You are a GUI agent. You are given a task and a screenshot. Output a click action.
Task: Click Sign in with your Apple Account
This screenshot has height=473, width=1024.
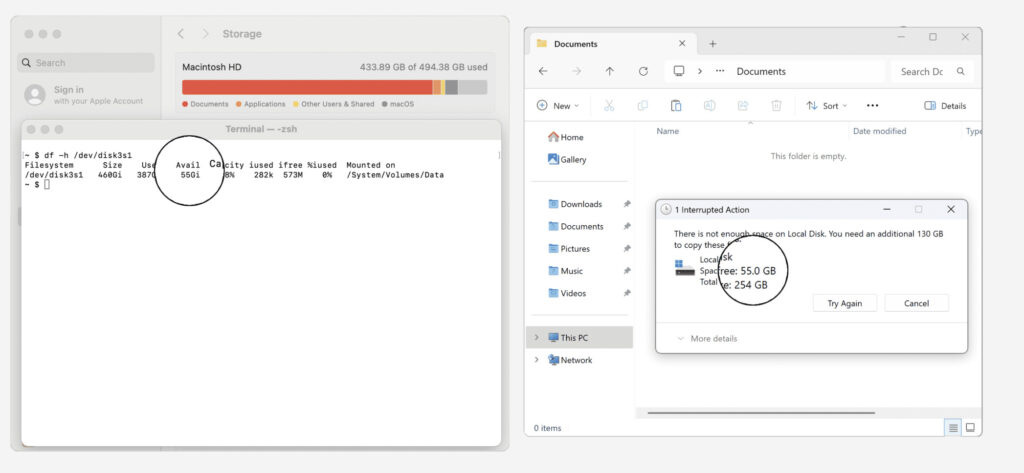point(84,95)
